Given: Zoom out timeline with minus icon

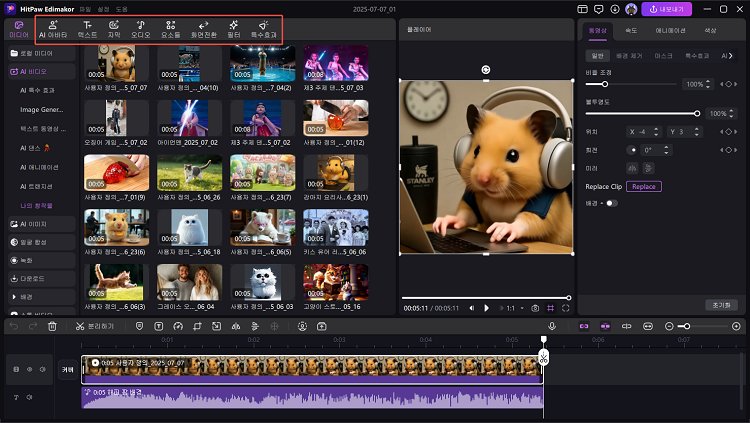Looking at the screenshot, I should [x=669, y=326].
